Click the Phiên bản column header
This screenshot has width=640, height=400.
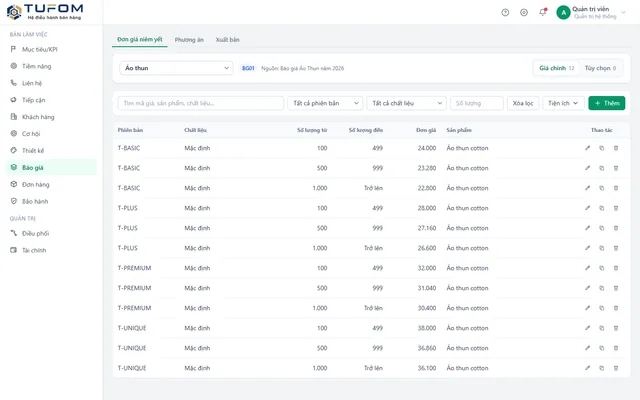[x=130, y=130]
